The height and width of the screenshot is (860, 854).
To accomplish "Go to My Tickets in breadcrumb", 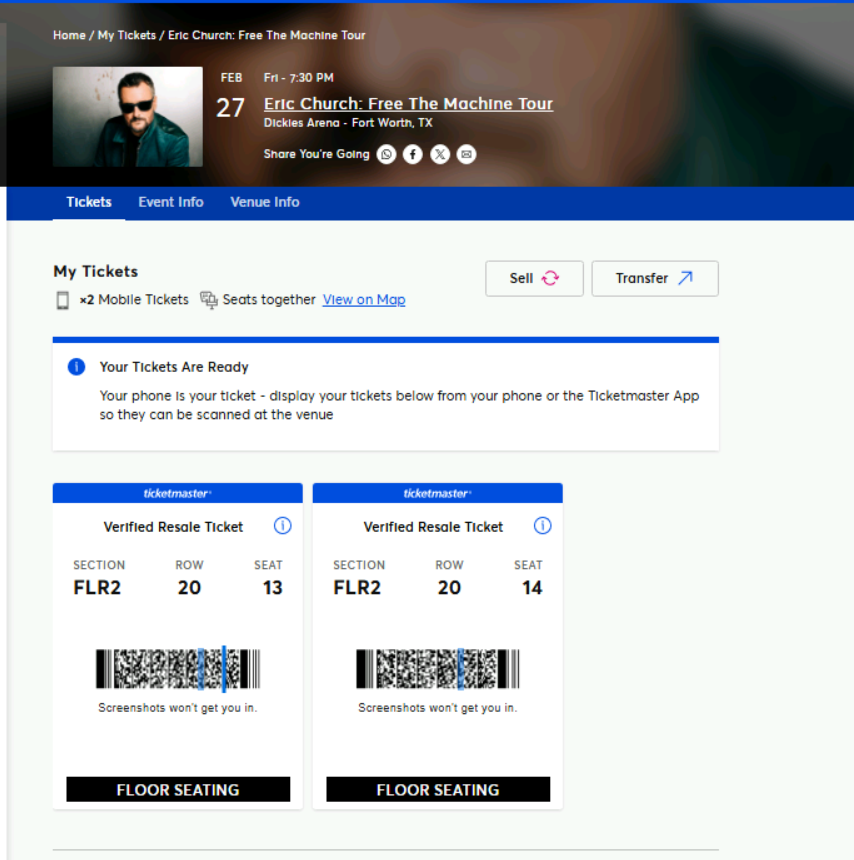I will pyautogui.click(x=127, y=35).
